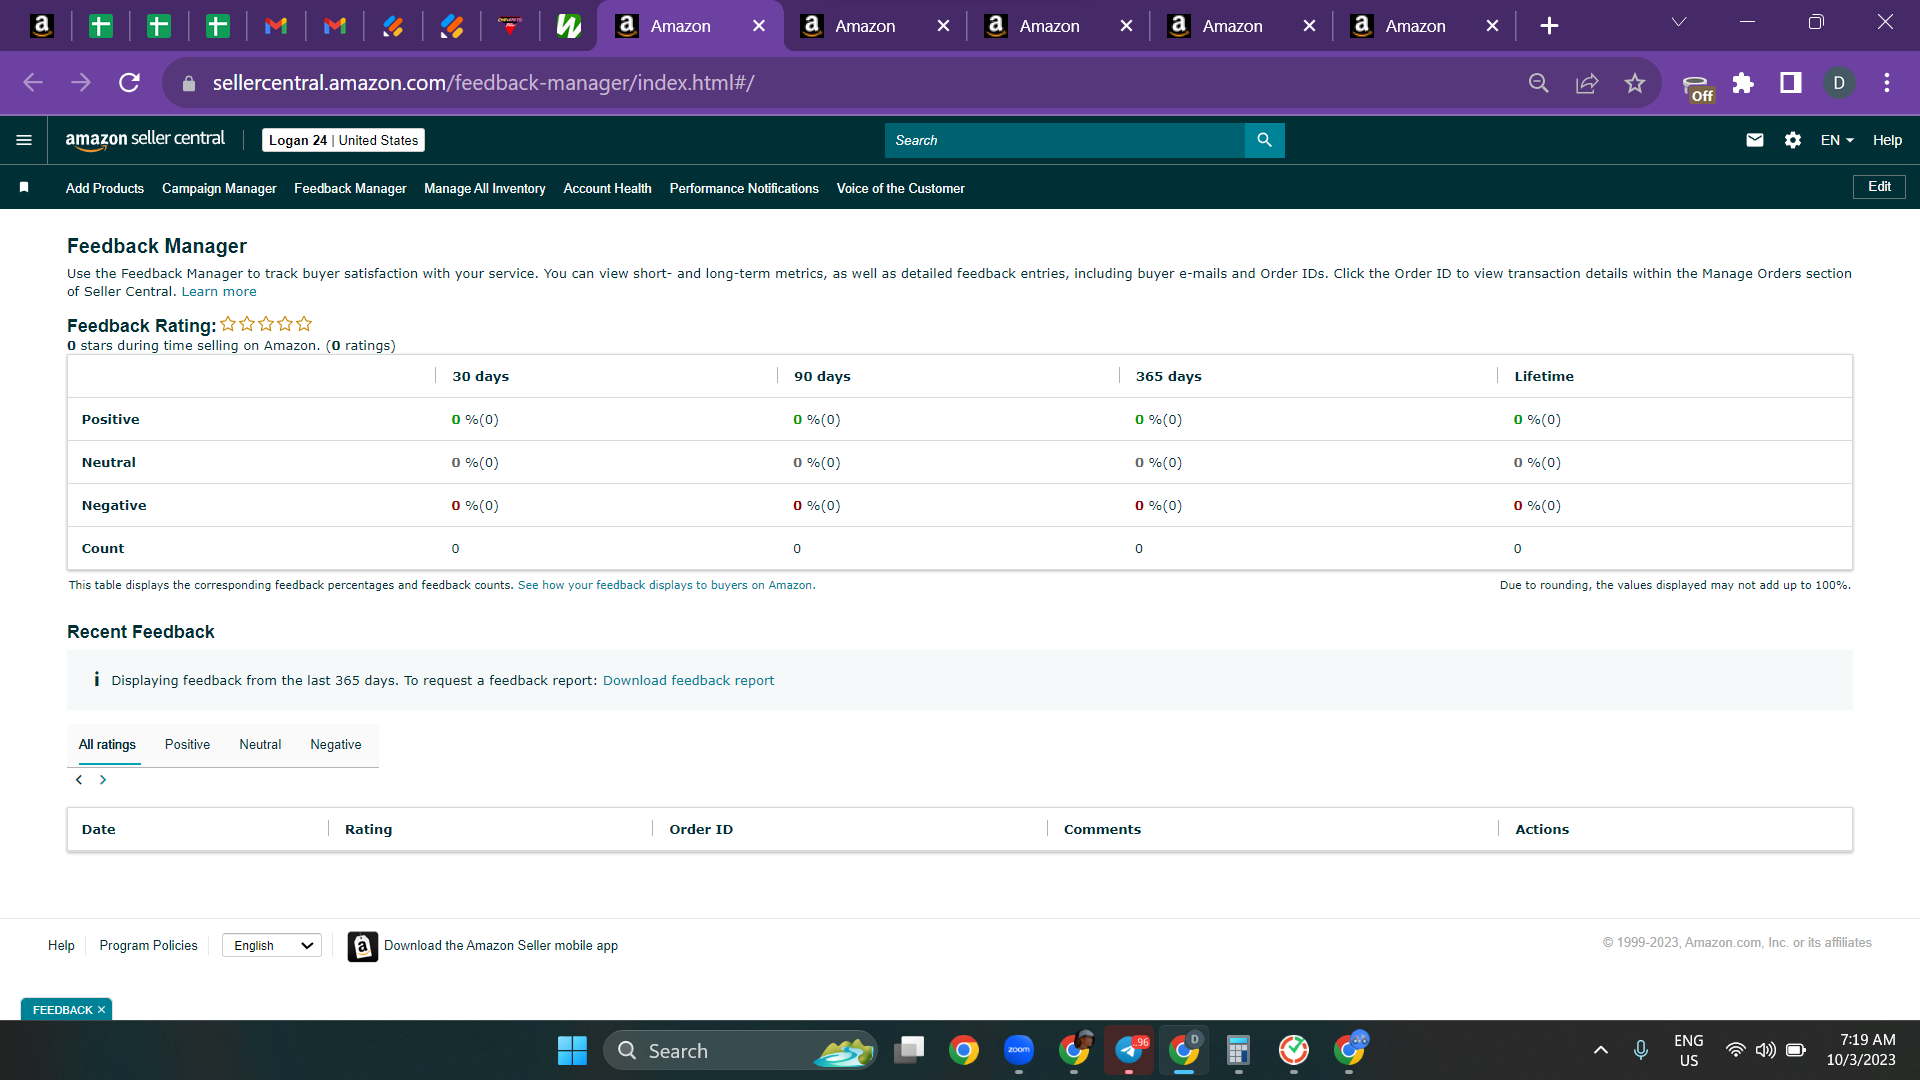Click the FEEDBACK widget button

[x=62, y=1010]
